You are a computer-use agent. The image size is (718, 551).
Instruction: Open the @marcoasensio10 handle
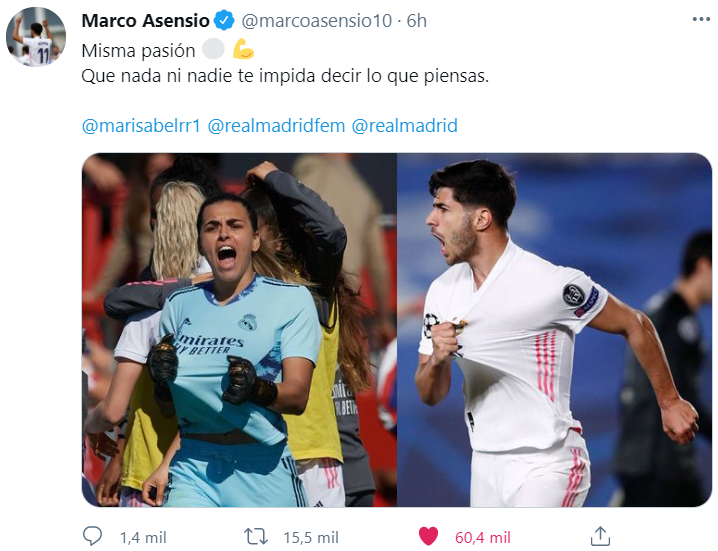316,21
